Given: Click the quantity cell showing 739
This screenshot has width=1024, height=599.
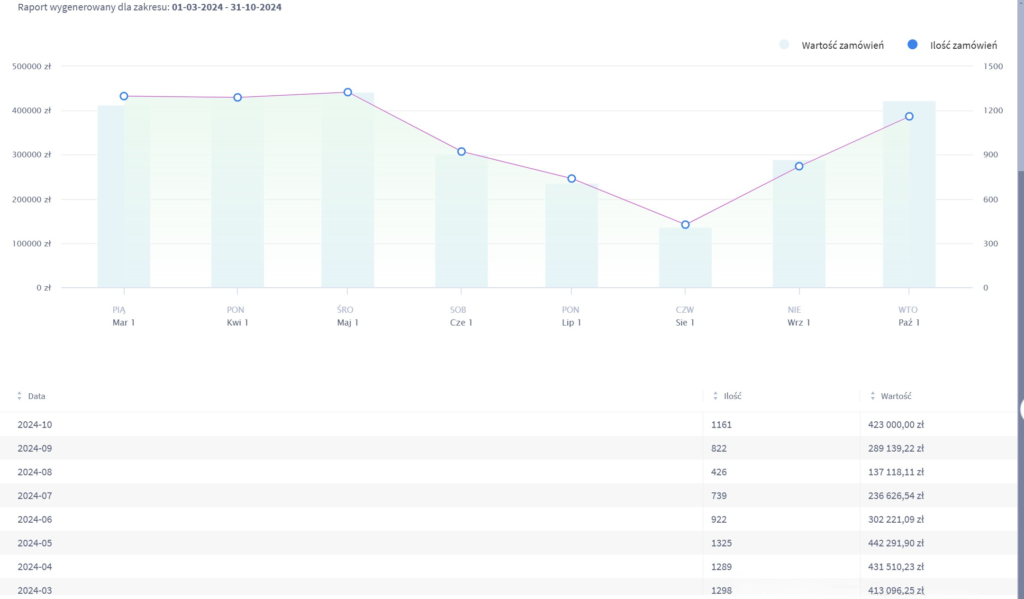Looking at the screenshot, I should (x=718, y=495).
